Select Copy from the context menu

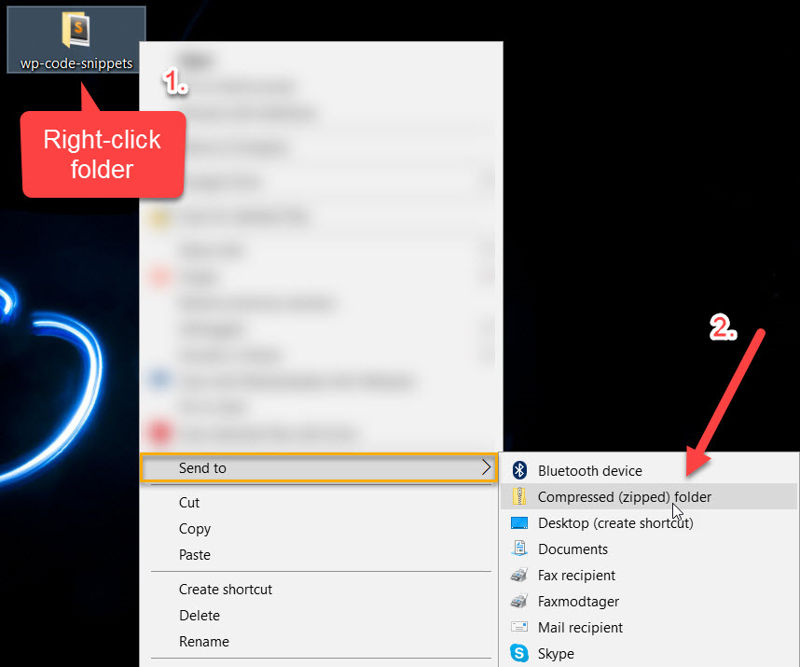pos(194,529)
